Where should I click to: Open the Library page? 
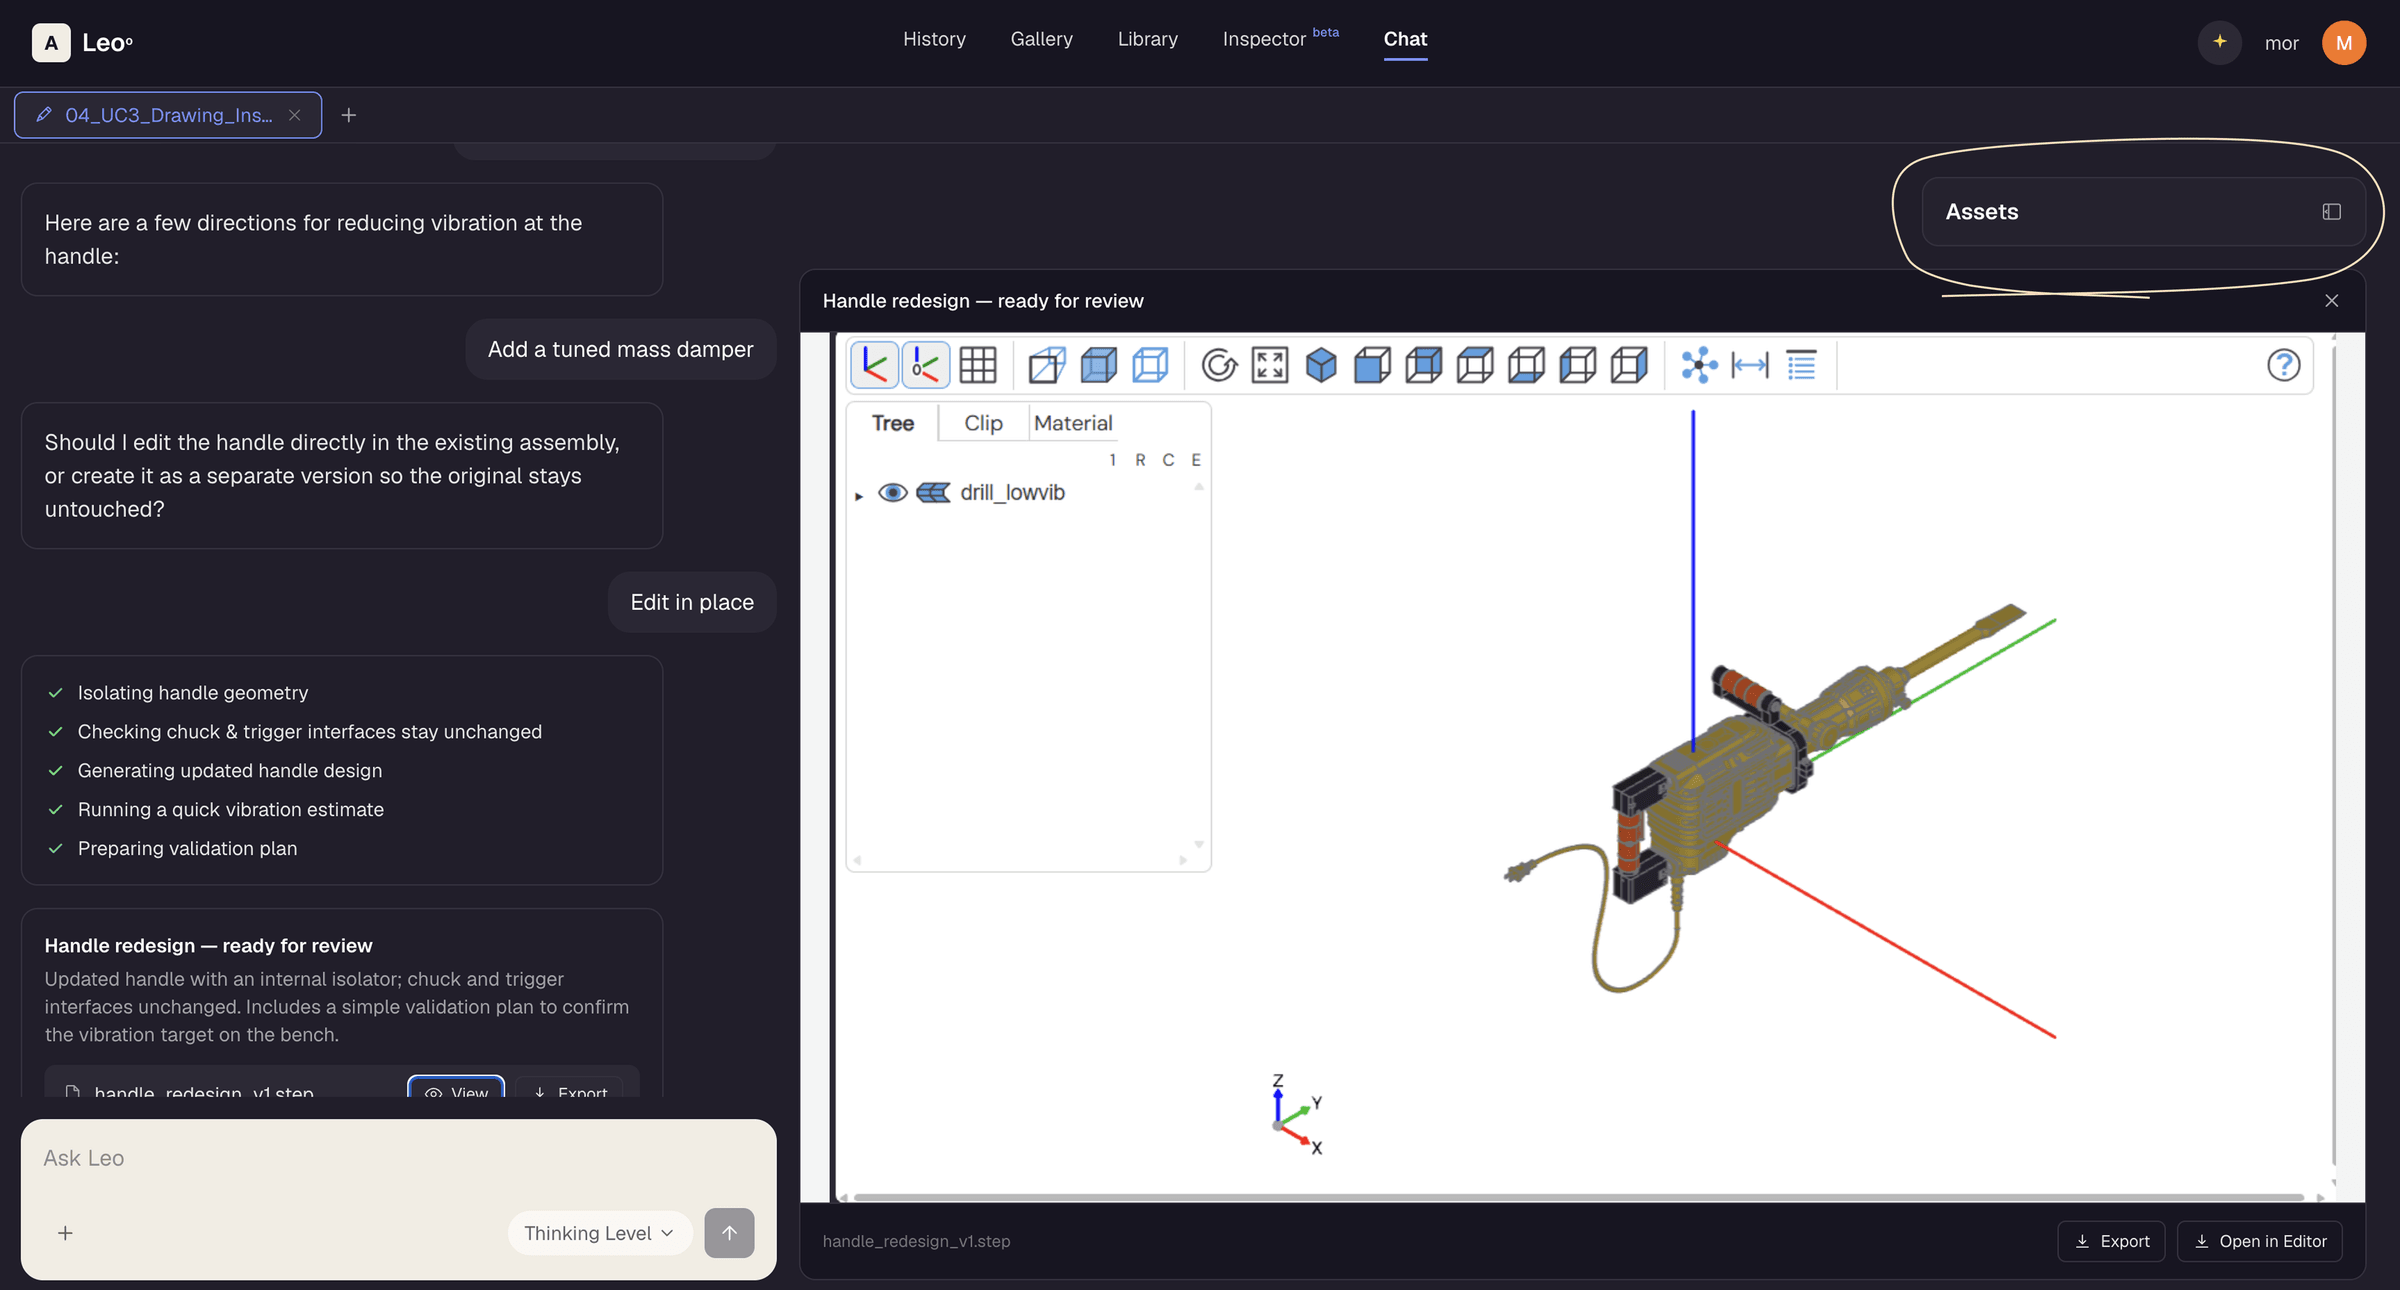click(x=1148, y=39)
